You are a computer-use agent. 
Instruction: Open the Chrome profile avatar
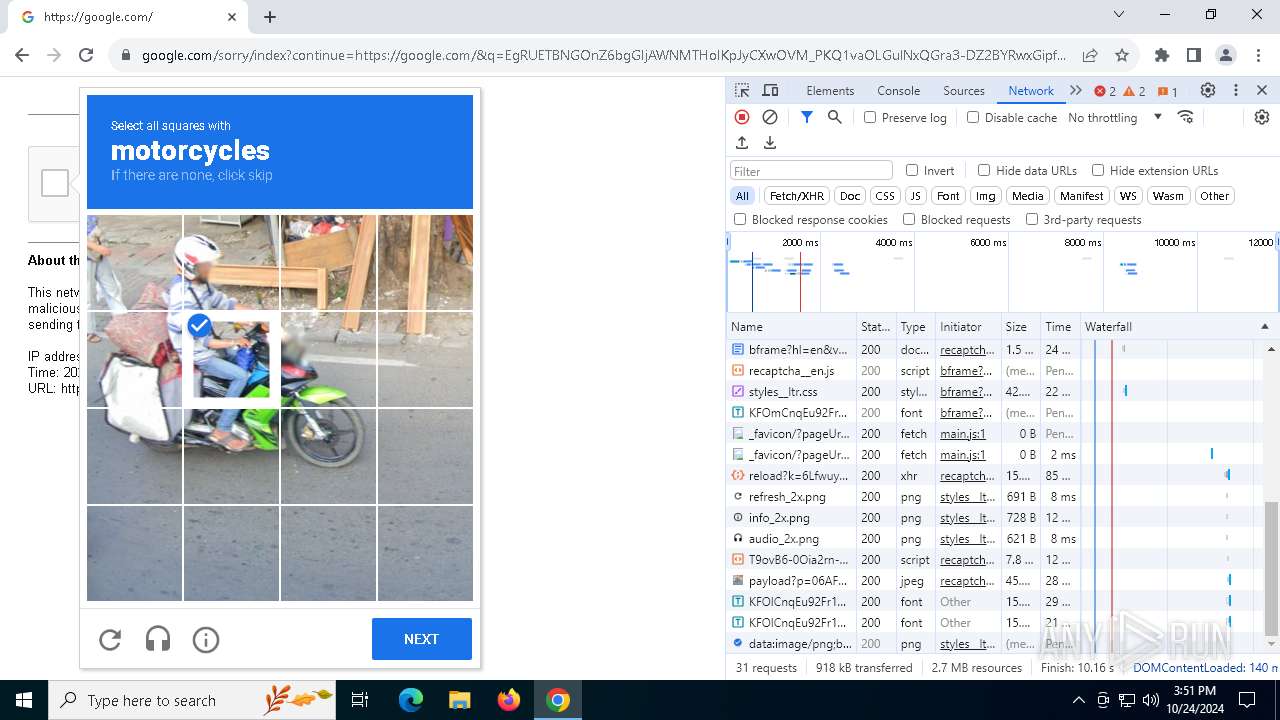1226,56
